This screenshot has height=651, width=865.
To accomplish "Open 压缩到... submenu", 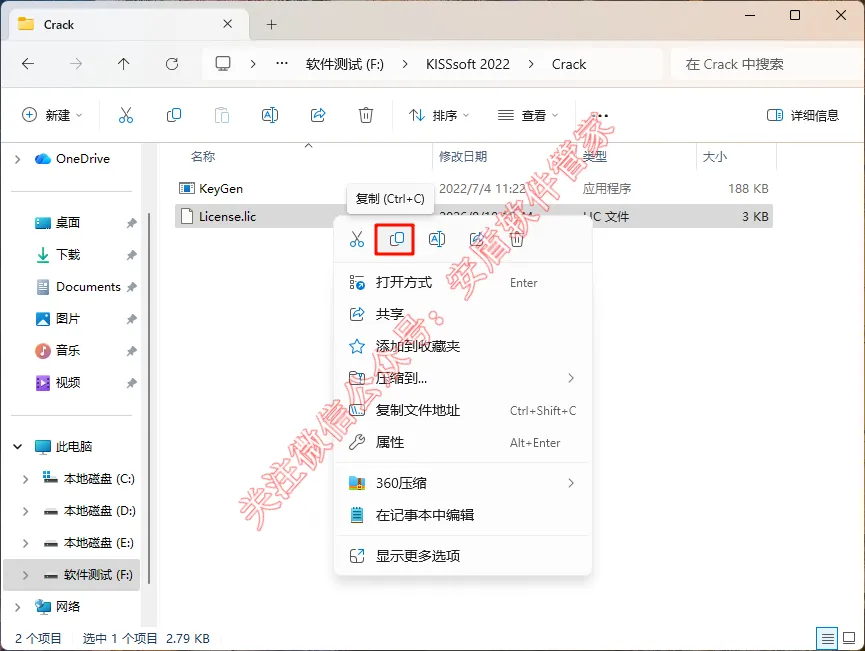I will pos(462,378).
